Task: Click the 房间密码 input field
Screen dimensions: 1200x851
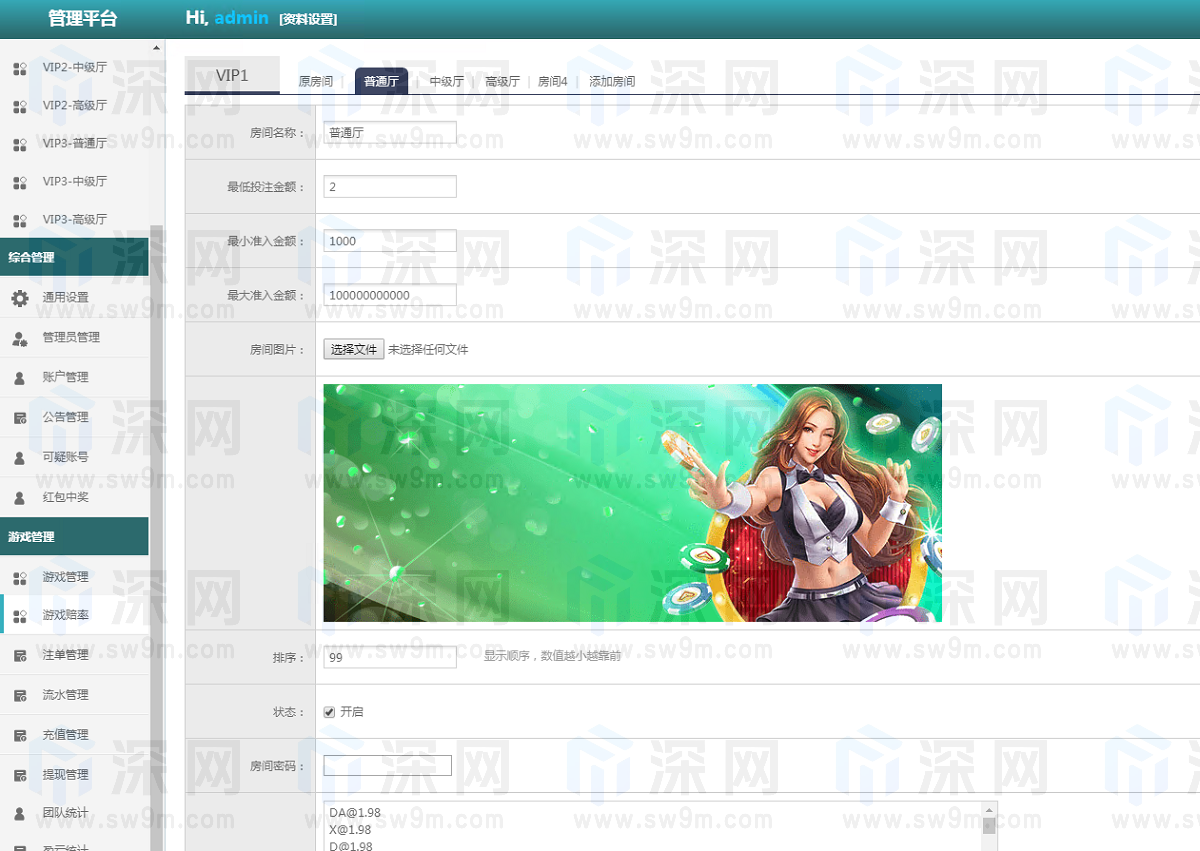Action: click(x=387, y=766)
